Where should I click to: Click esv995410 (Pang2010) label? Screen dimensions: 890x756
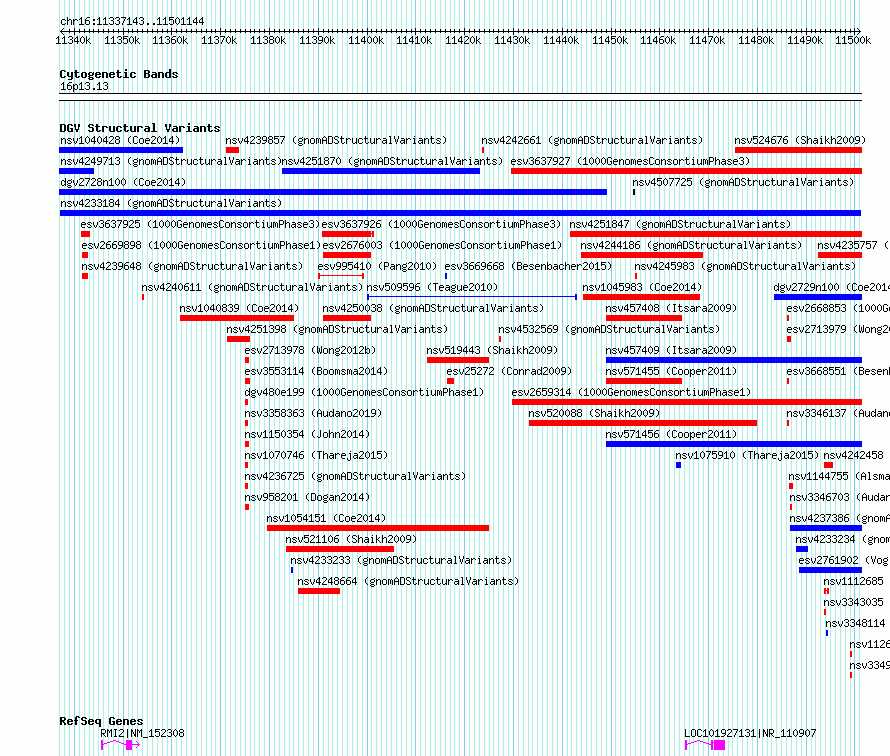[377, 266]
